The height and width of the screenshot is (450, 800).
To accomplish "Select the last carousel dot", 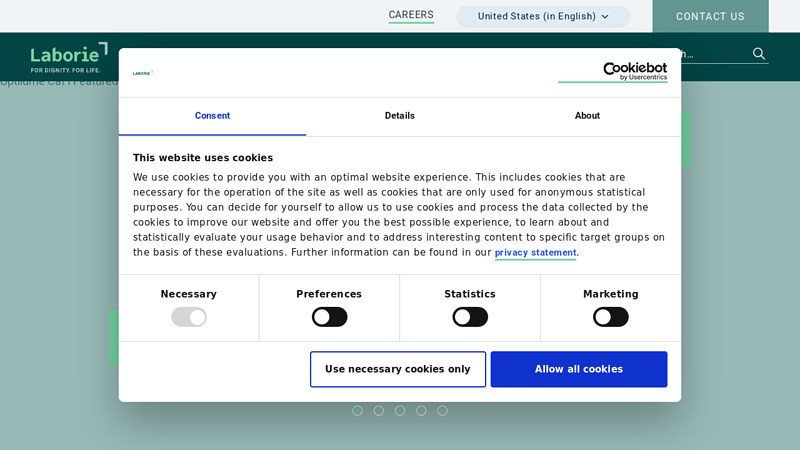I will pyautogui.click(x=442, y=411).
